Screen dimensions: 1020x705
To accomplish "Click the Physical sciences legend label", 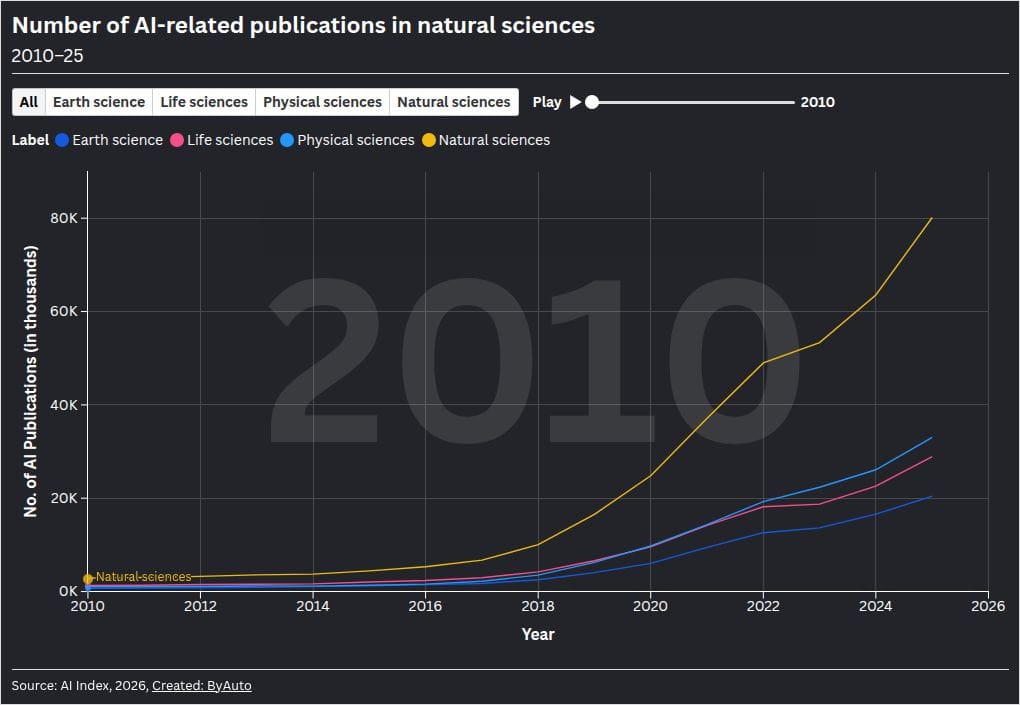I will coord(356,140).
